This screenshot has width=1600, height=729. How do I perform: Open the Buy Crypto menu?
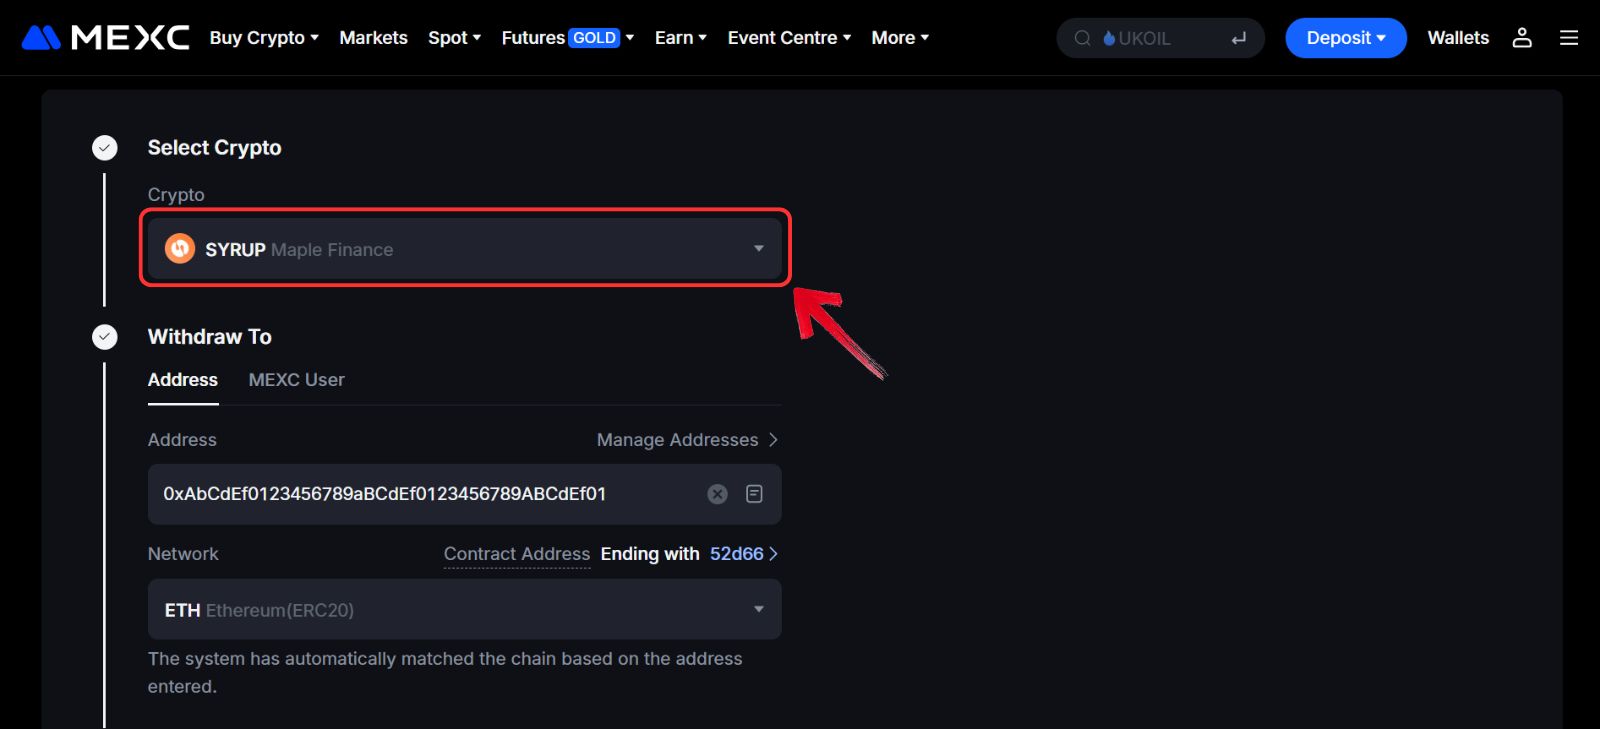[263, 38]
